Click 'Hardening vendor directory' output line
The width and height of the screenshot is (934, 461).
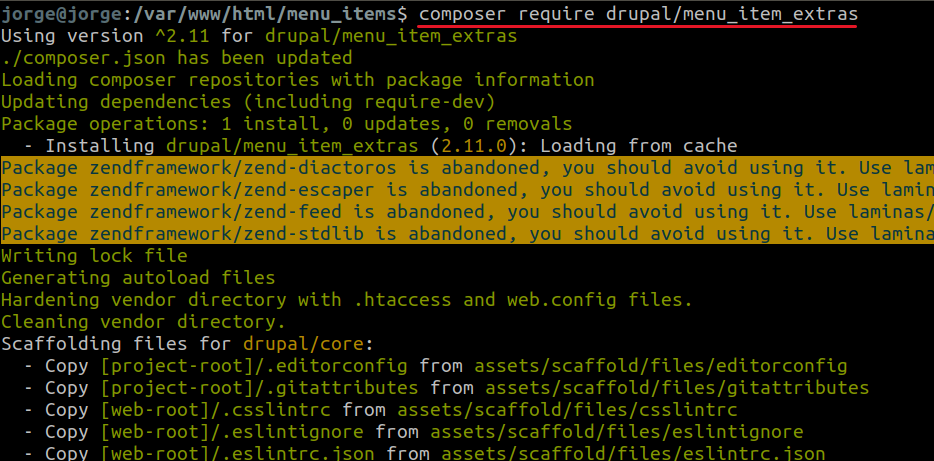pyautogui.click(x=347, y=300)
